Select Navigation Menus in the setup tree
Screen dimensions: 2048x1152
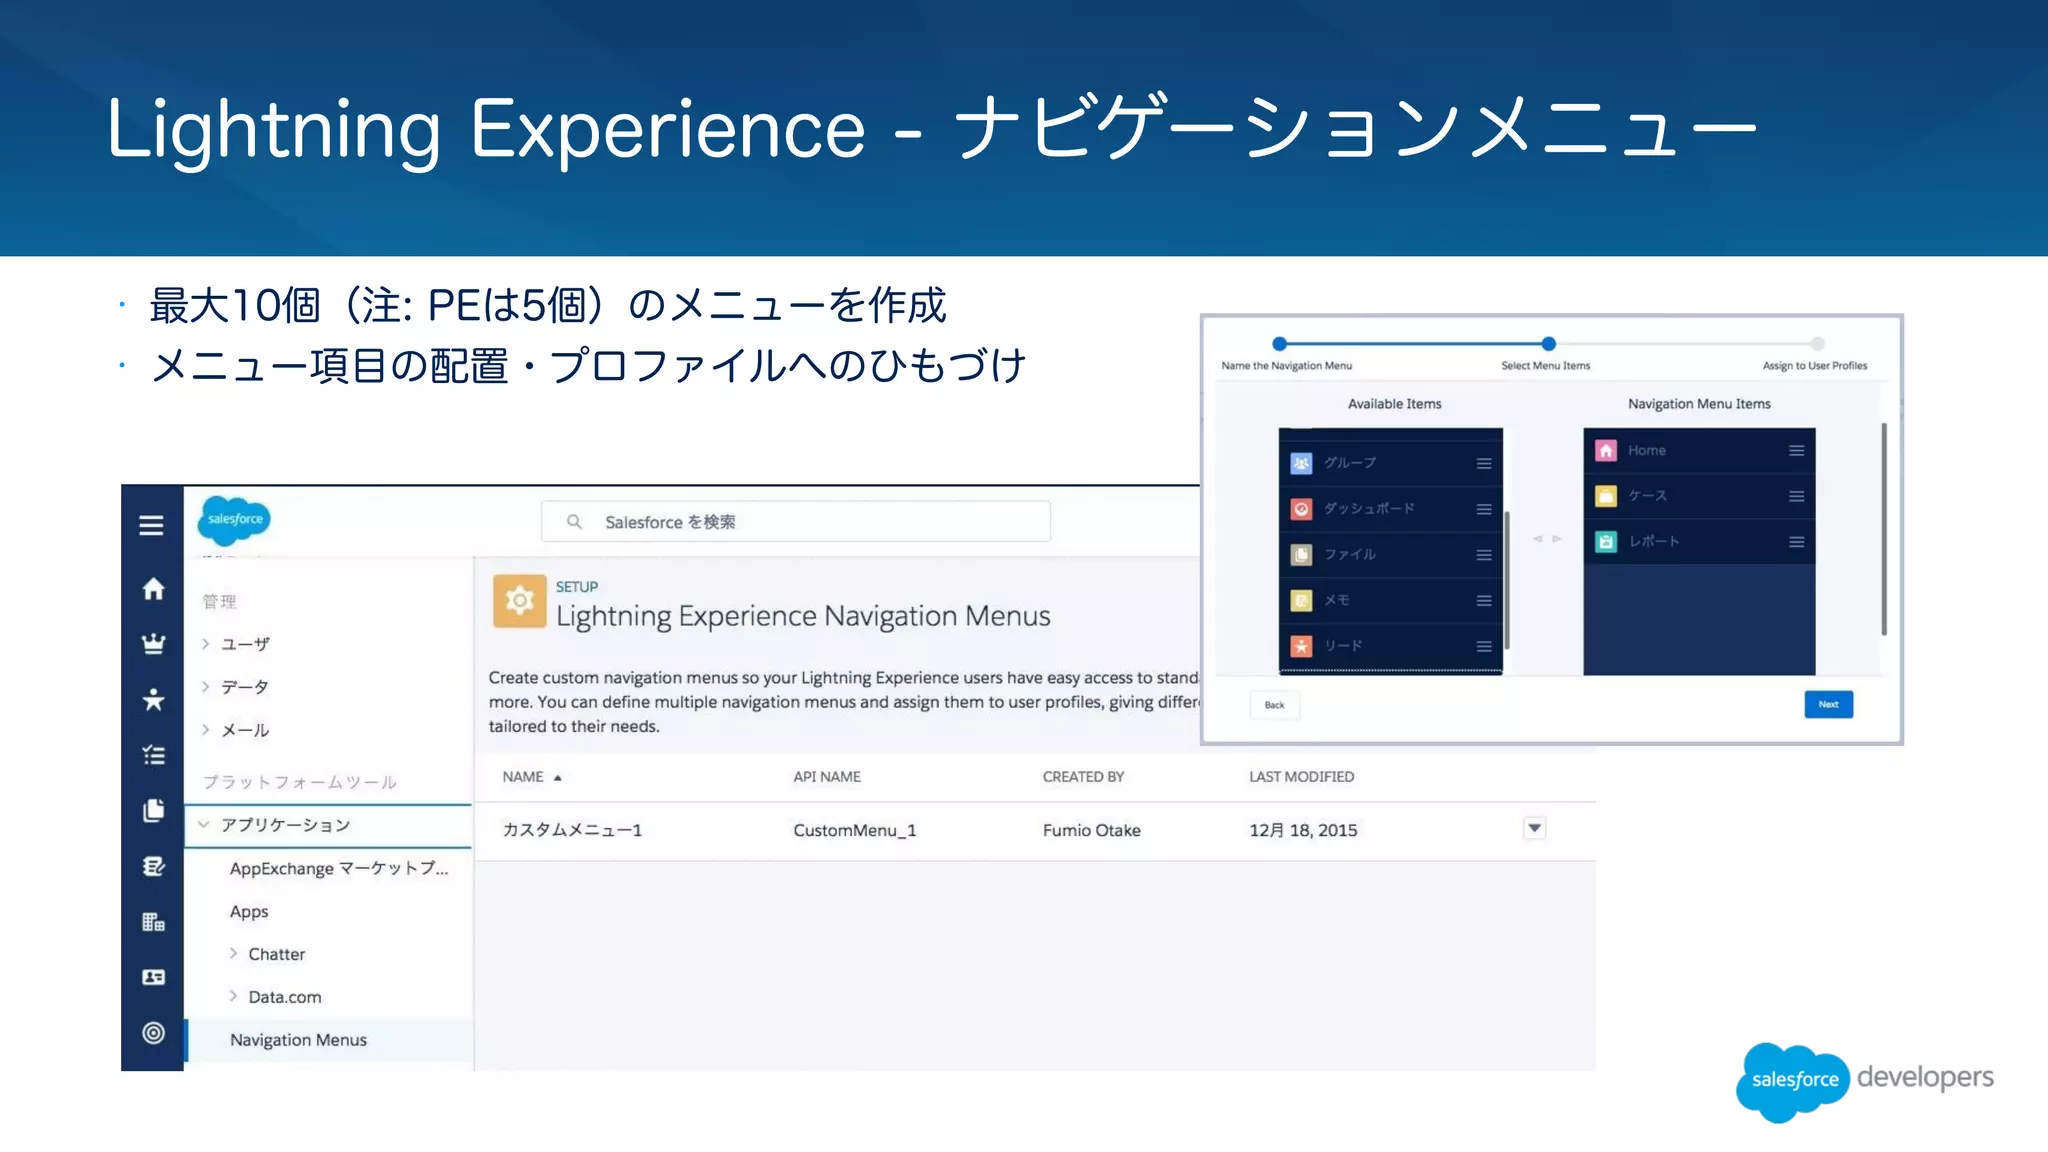click(x=298, y=1040)
